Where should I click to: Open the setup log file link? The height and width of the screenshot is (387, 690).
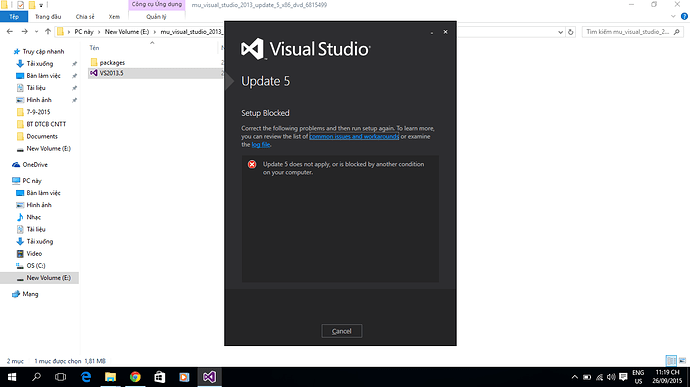click(261, 144)
